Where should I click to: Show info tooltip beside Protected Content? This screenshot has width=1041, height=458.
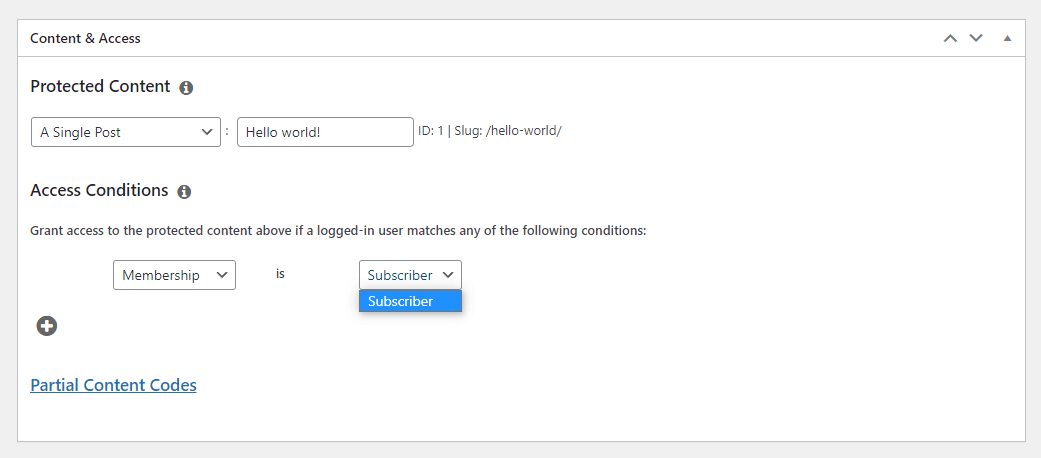187,88
